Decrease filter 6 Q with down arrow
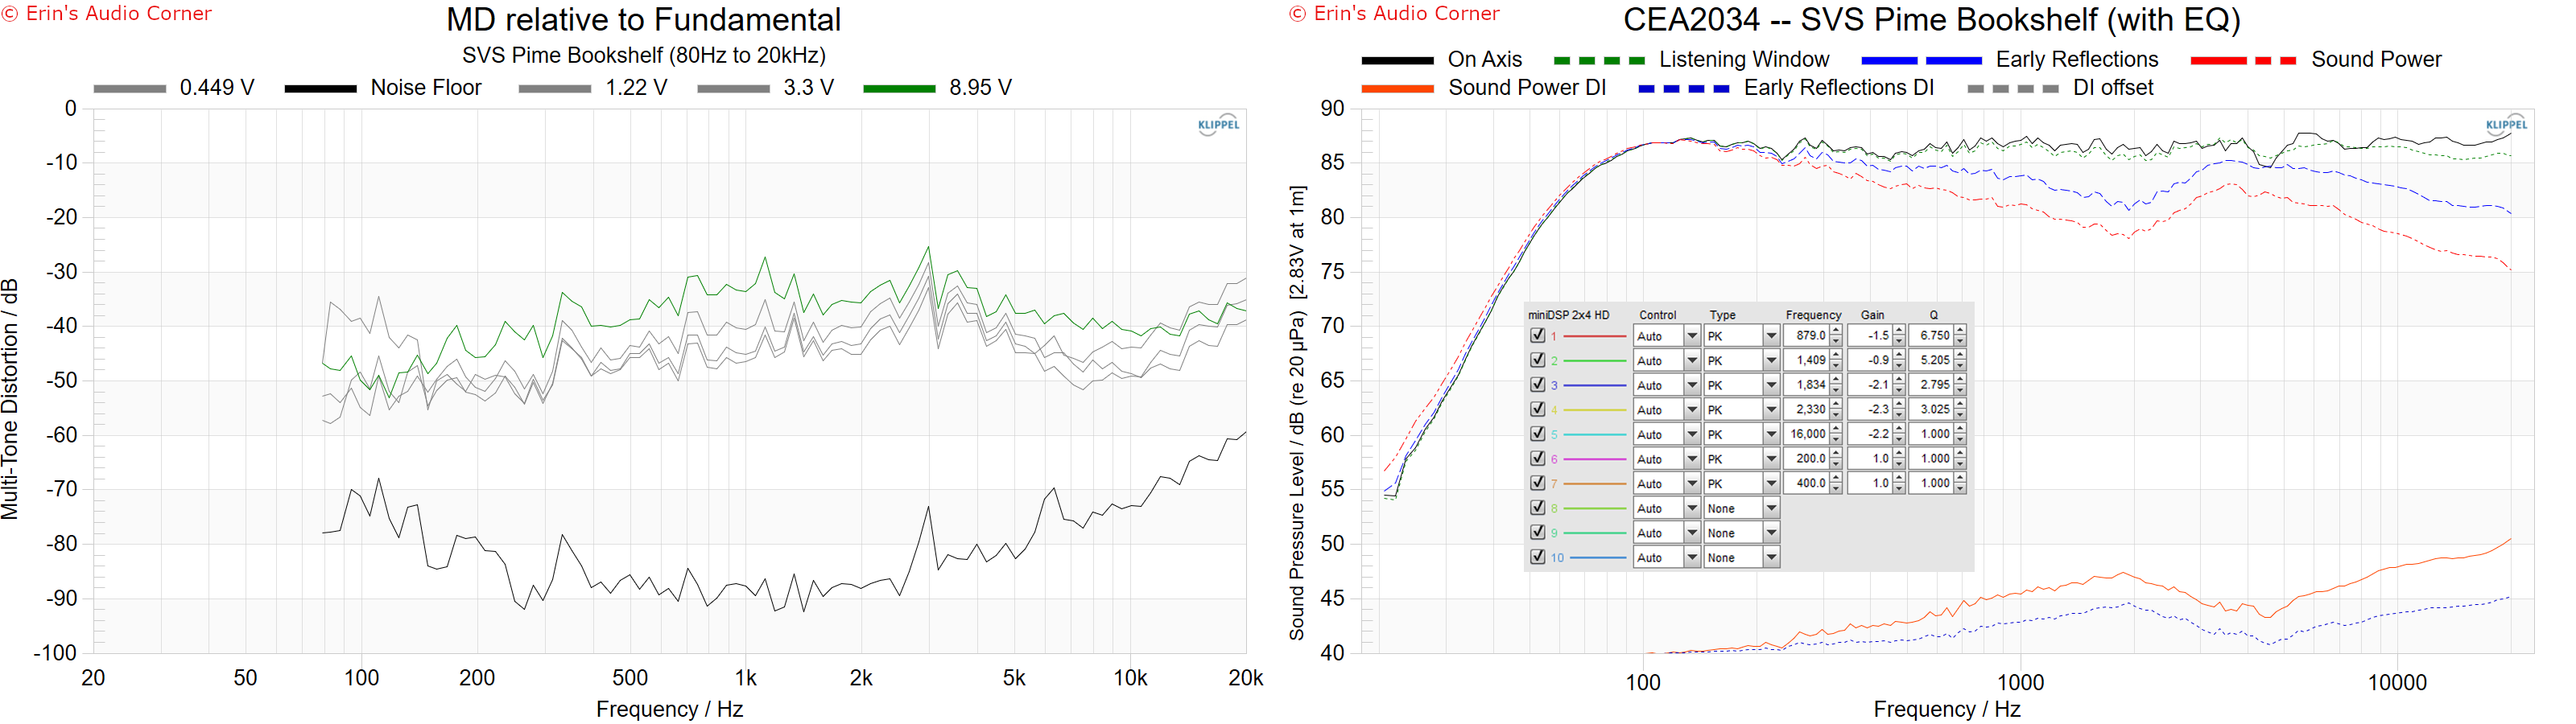Image resolution: width=2576 pixels, height=724 pixels. [1960, 464]
